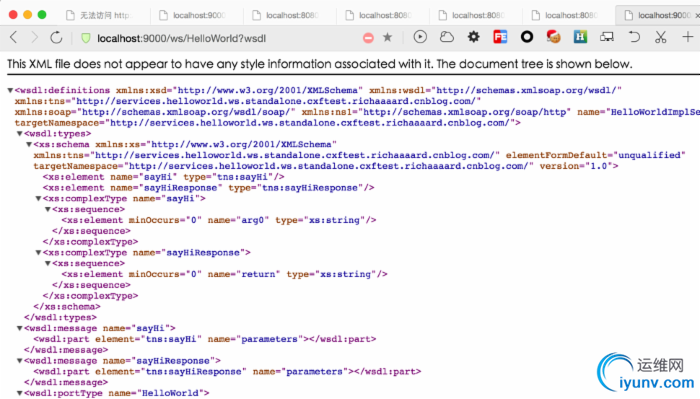Click the xmlns:ns1 soap/http attribute
The image size is (700, 399).
point(436,112)
